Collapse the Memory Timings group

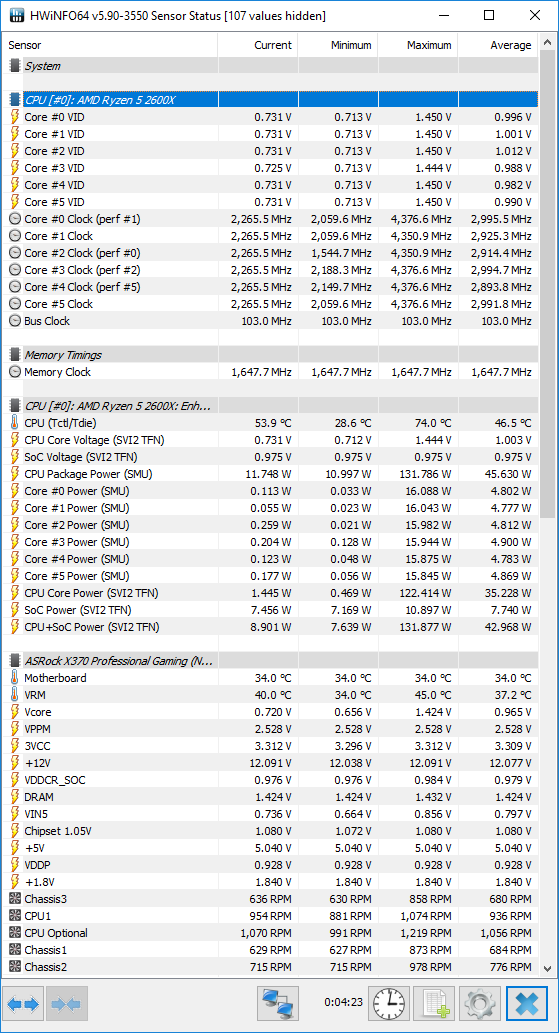click(x=14, y=355)
